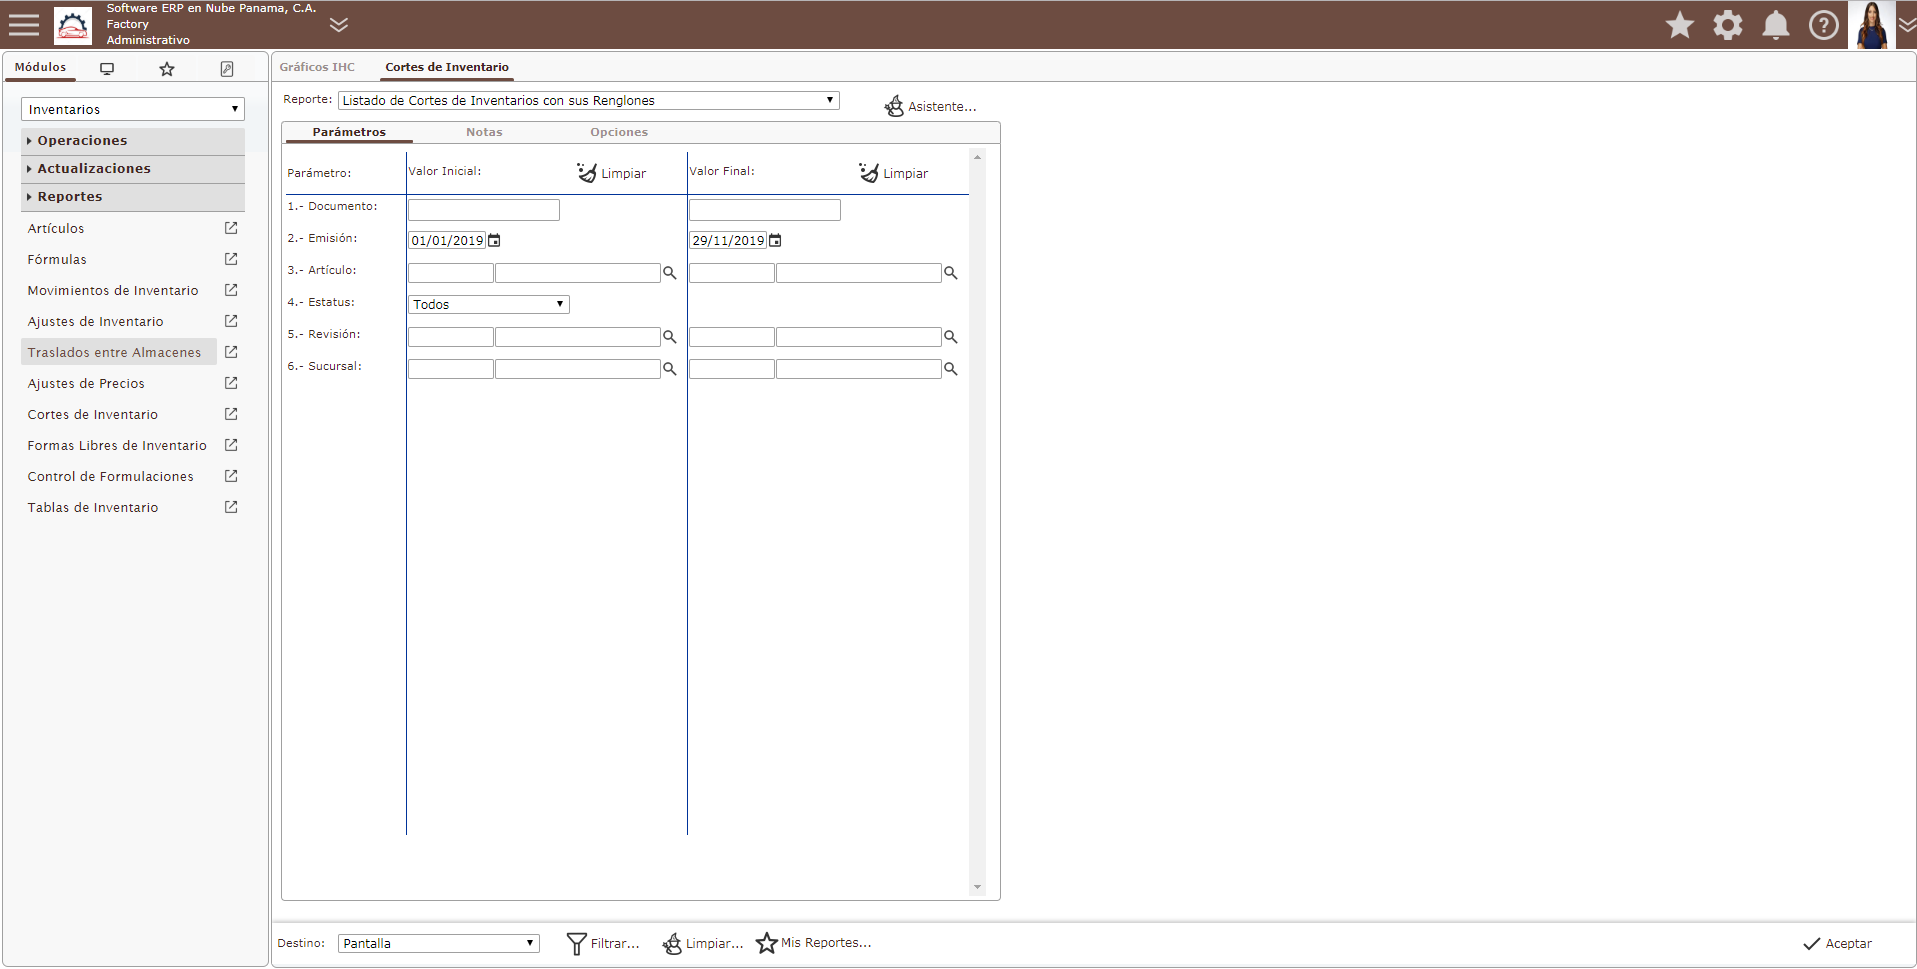Click Limpiar for Valor Inicial

(x=612, y=173)
